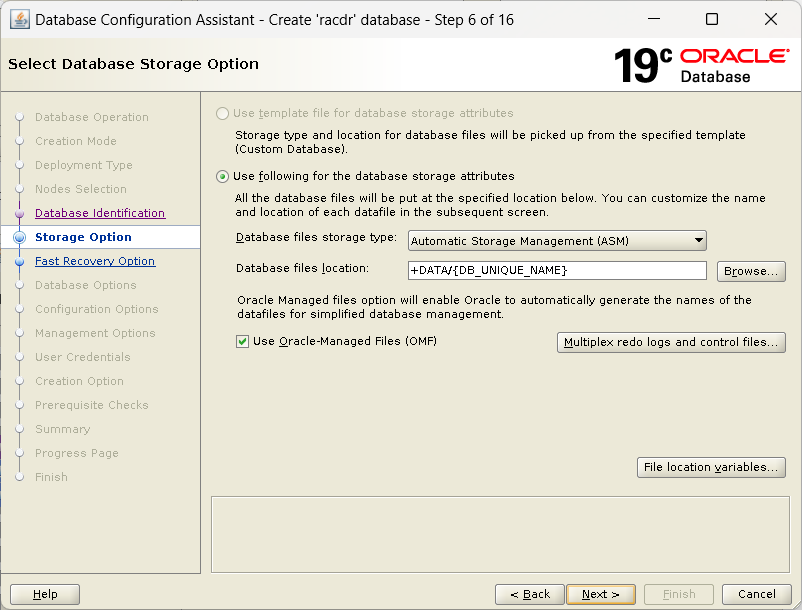Click the Browse... button
This screenshot has height=610, width=802.
point(751,271)
